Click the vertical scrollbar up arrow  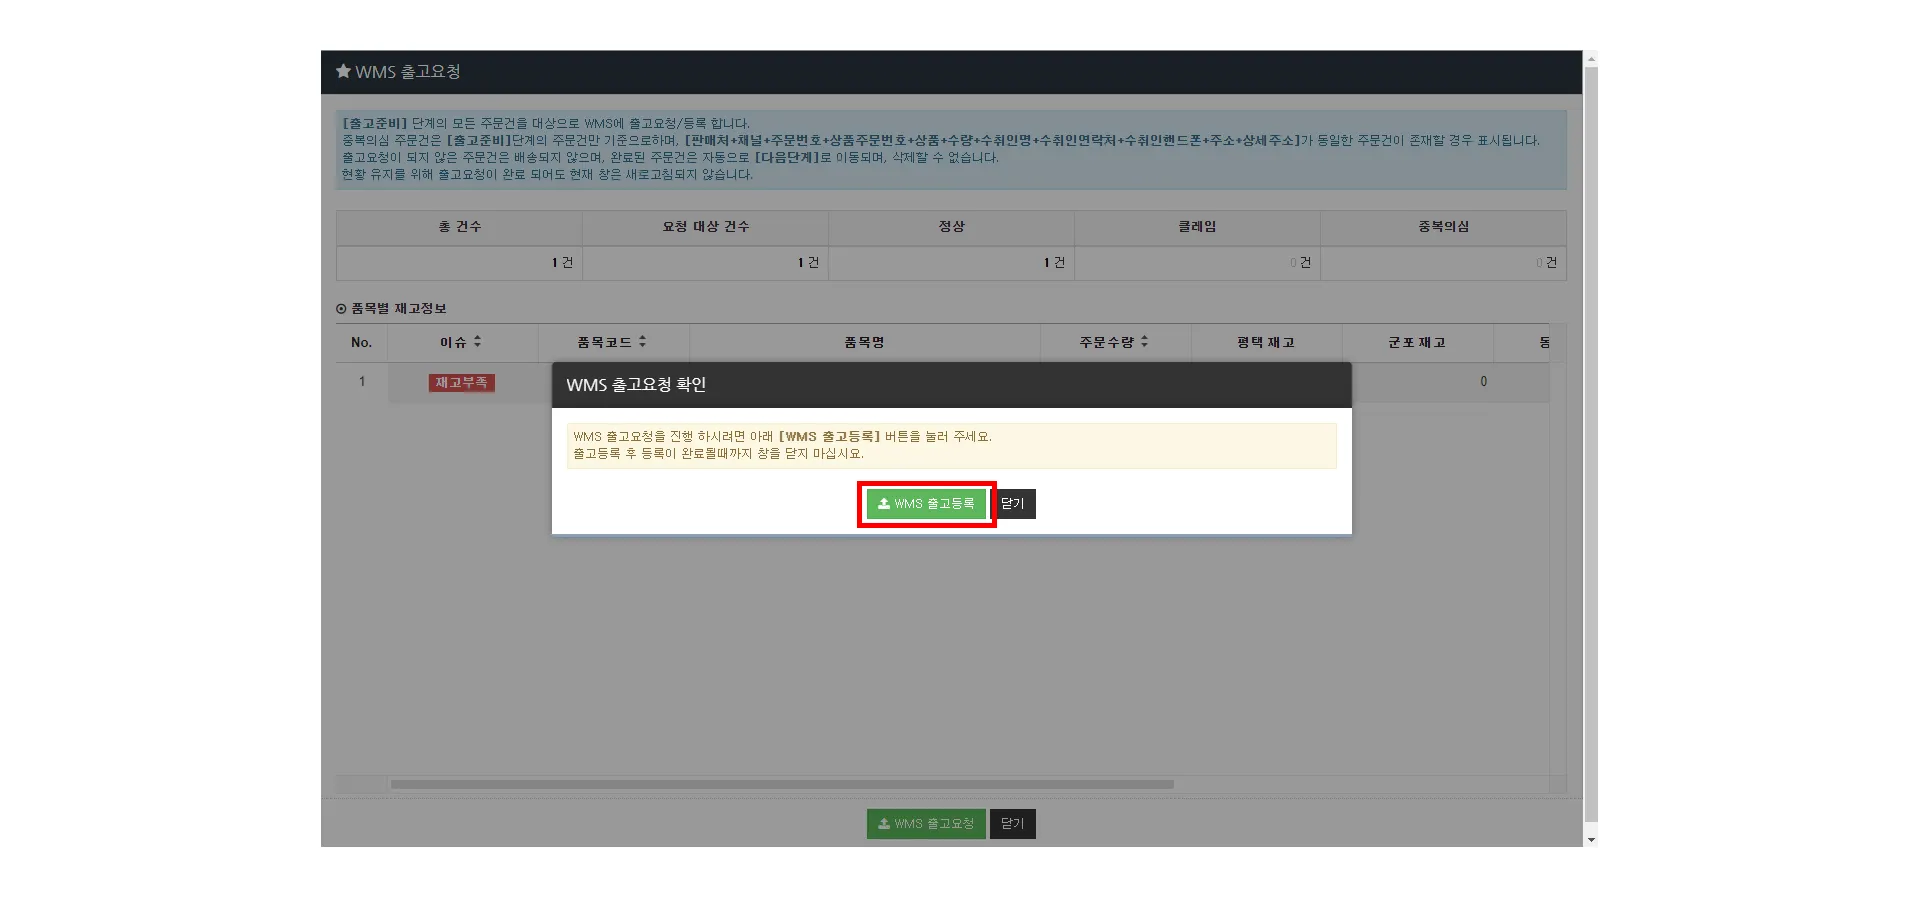pyautogui.click(x=1591, y=58)
